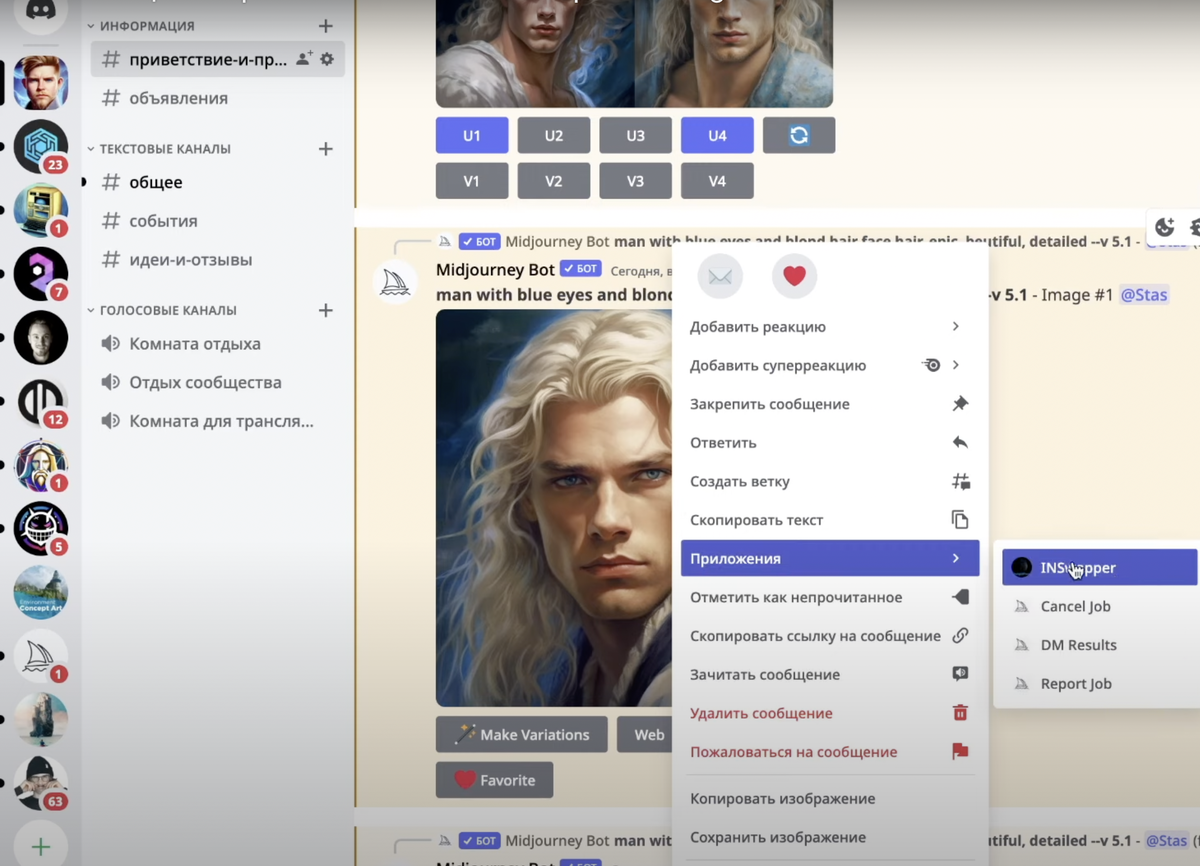Add channel to ГОЛОСОВЫЕ КАНАЛЫ category

click(x=325, y=310)
